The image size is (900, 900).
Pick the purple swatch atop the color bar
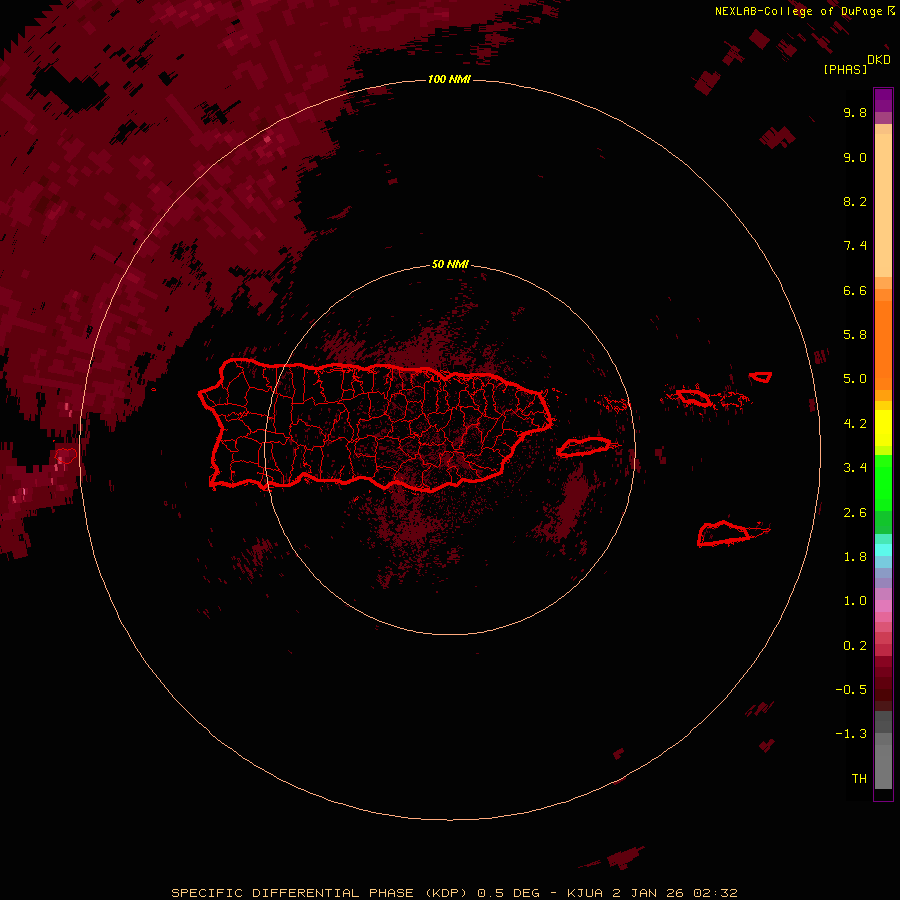click(883, 100)
